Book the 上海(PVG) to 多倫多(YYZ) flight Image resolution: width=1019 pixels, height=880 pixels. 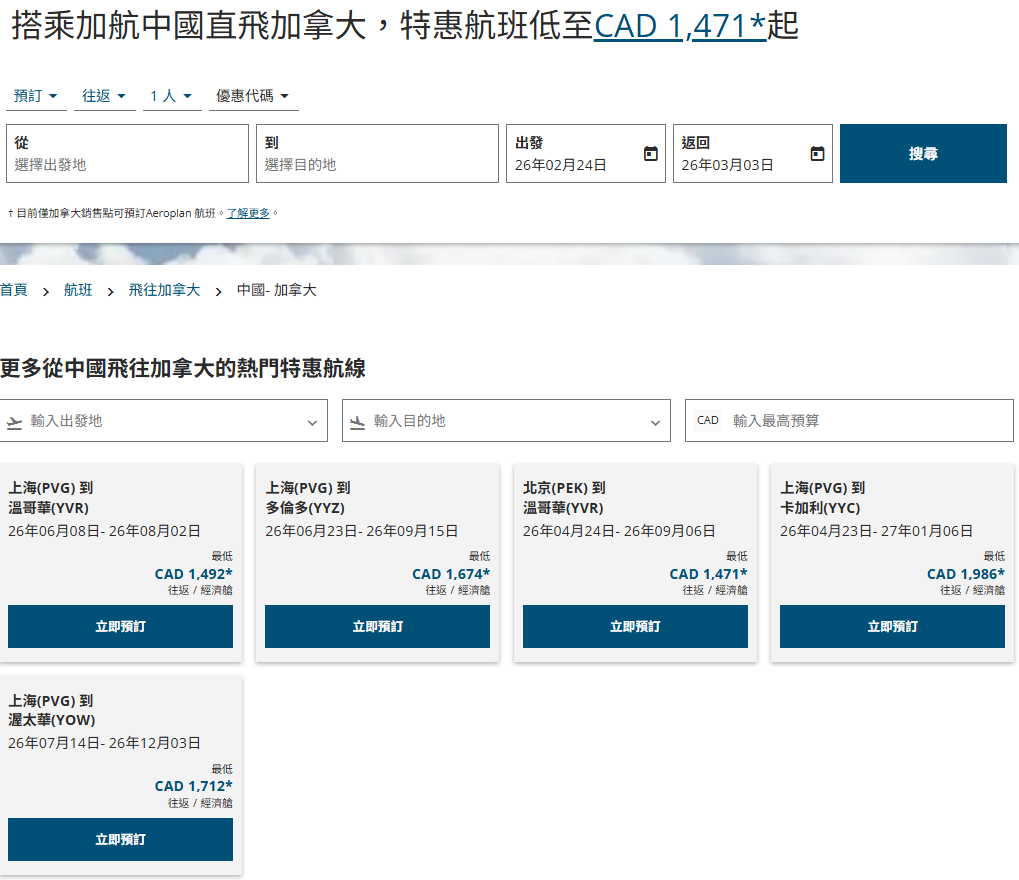pyautogui.click(x=378, y=627)
